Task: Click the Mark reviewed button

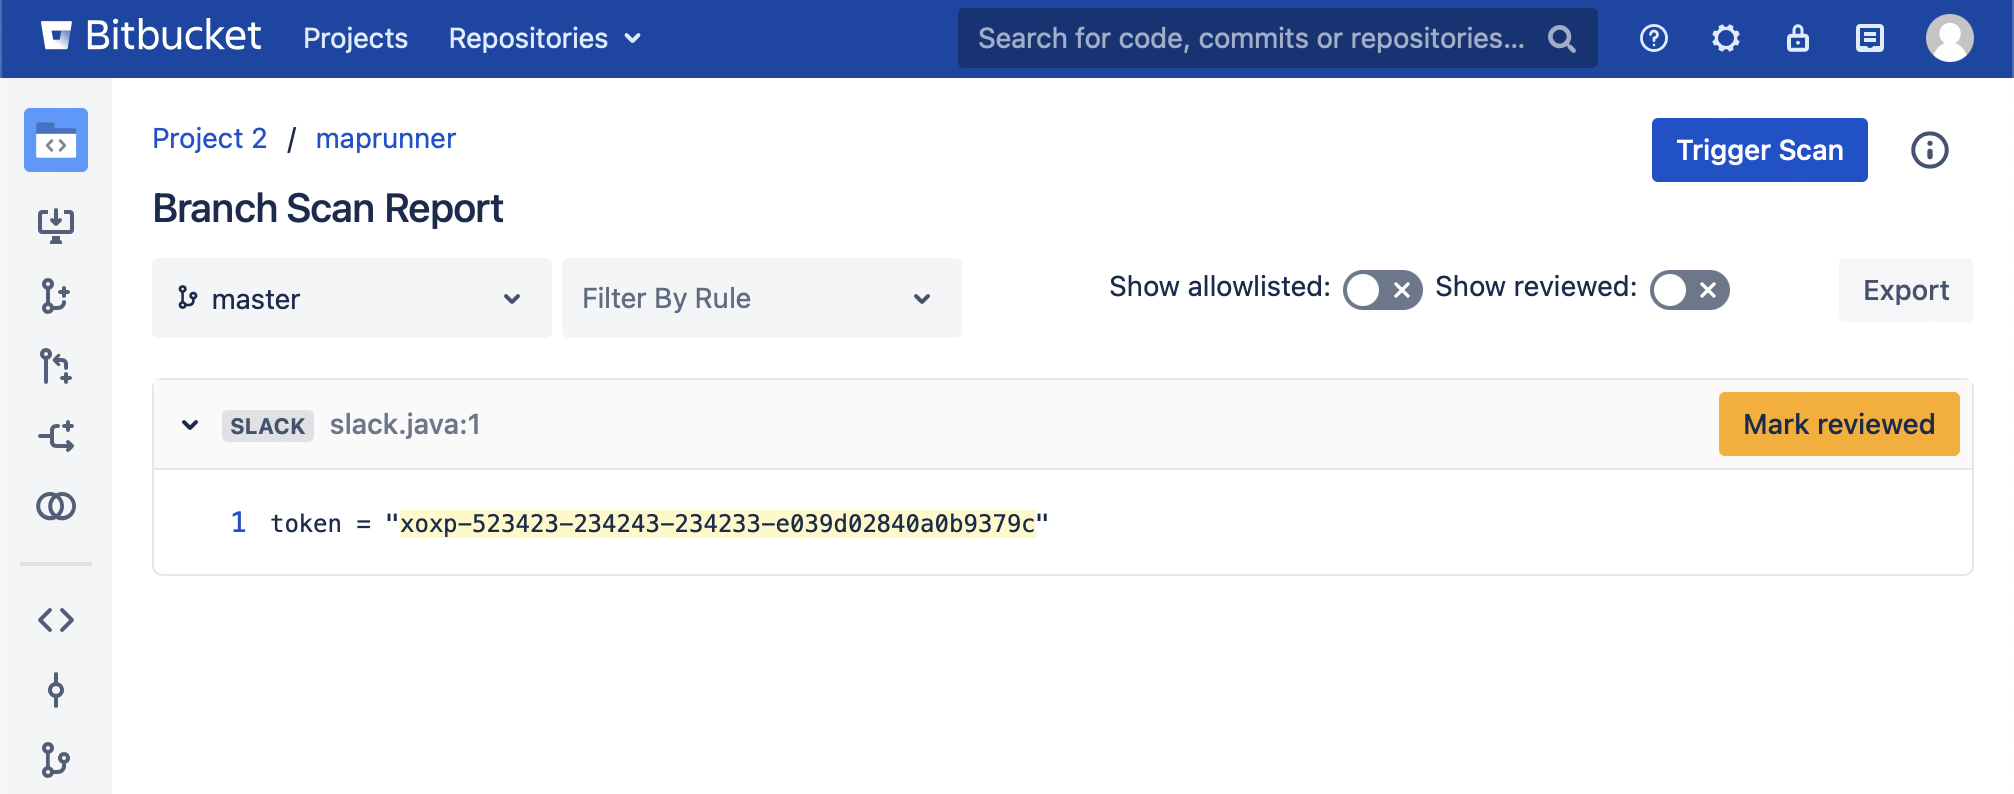Action: coord(1838,424)
